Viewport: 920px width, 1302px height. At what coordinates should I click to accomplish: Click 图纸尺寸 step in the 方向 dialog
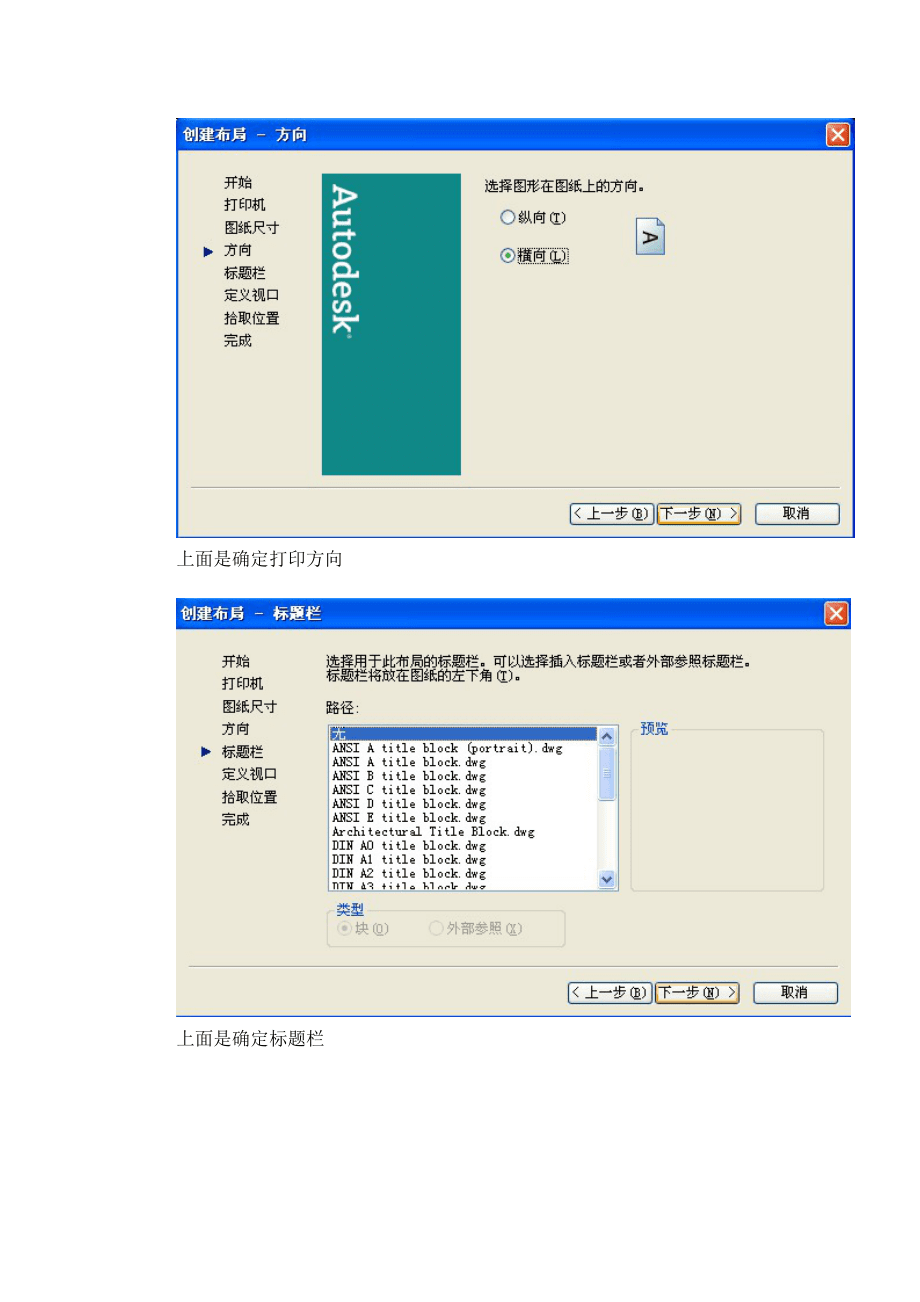(x=251, y=228)
